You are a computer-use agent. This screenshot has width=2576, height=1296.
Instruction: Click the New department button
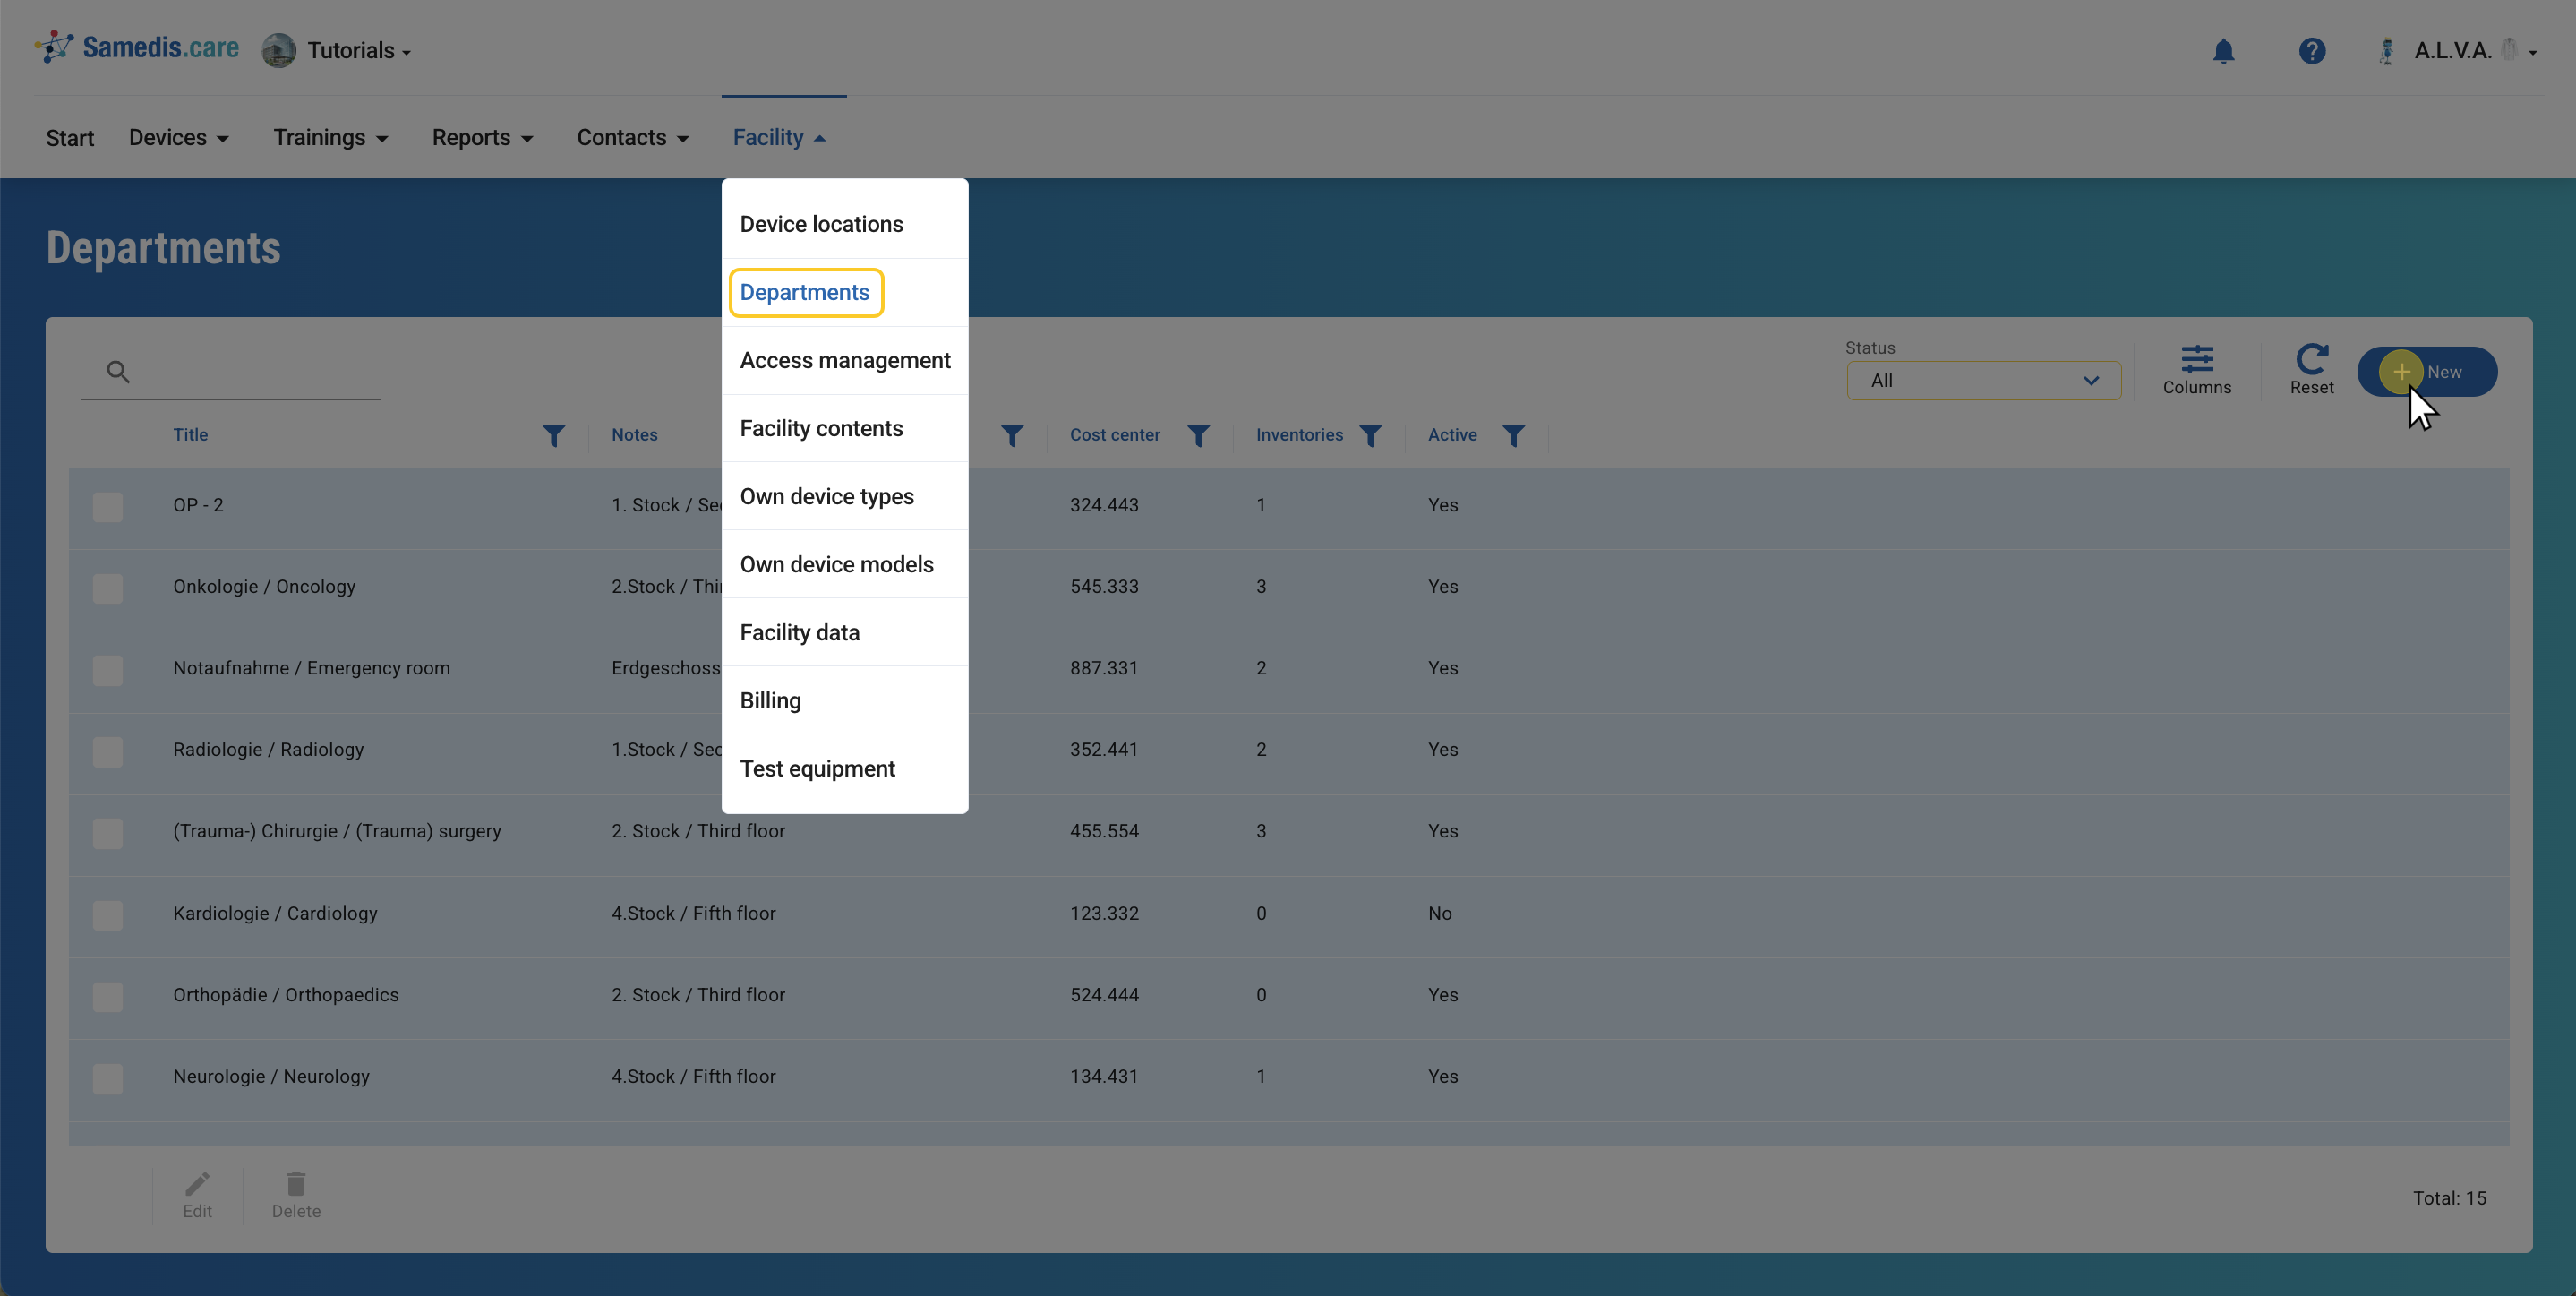(2426, 372)
